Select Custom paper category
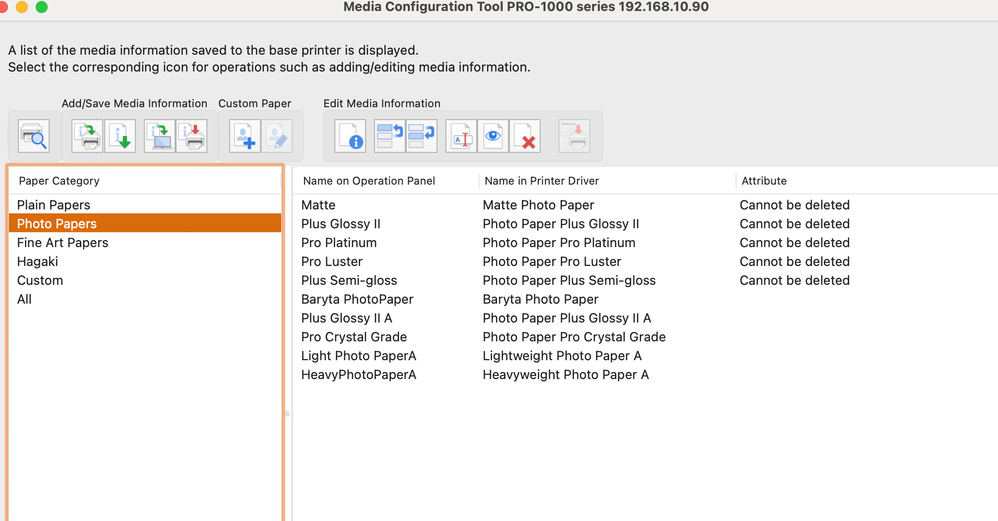The width and height of the screenshot is (998, 521). (145, 280)
